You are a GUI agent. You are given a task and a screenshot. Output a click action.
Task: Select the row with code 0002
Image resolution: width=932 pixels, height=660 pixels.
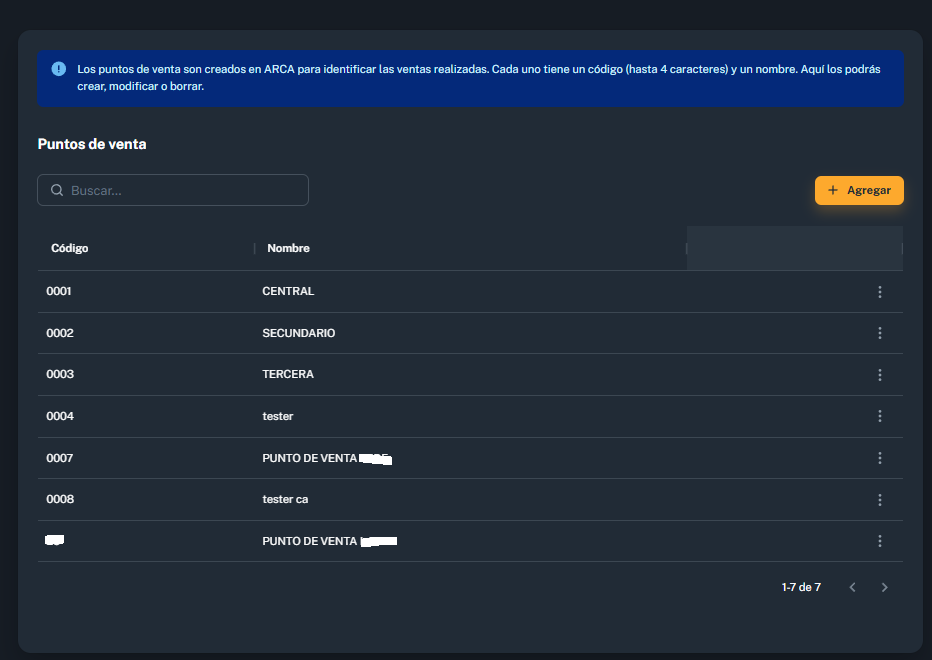tap(470, 333)
